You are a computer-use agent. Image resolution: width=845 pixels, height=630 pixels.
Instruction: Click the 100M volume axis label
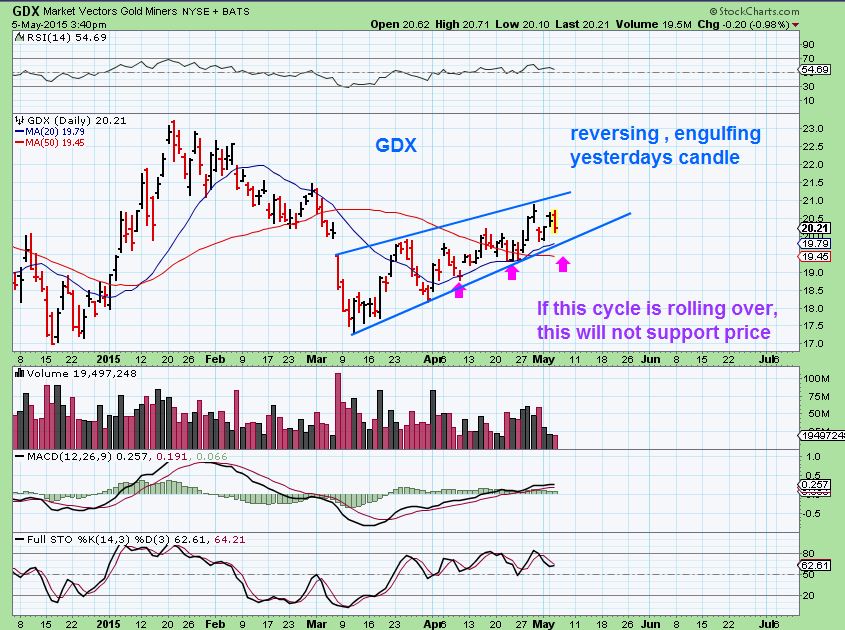[816, 378]
